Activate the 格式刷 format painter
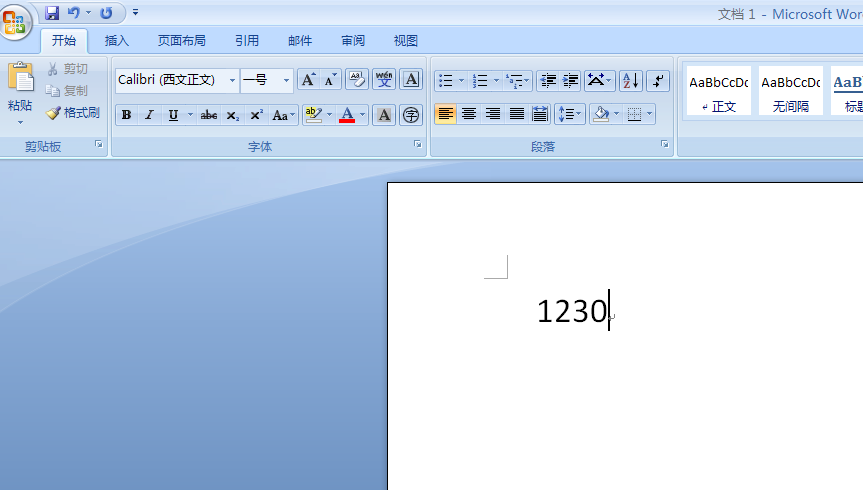The height and width of the screenshot is (490, 863). click(x=73, y=113)
